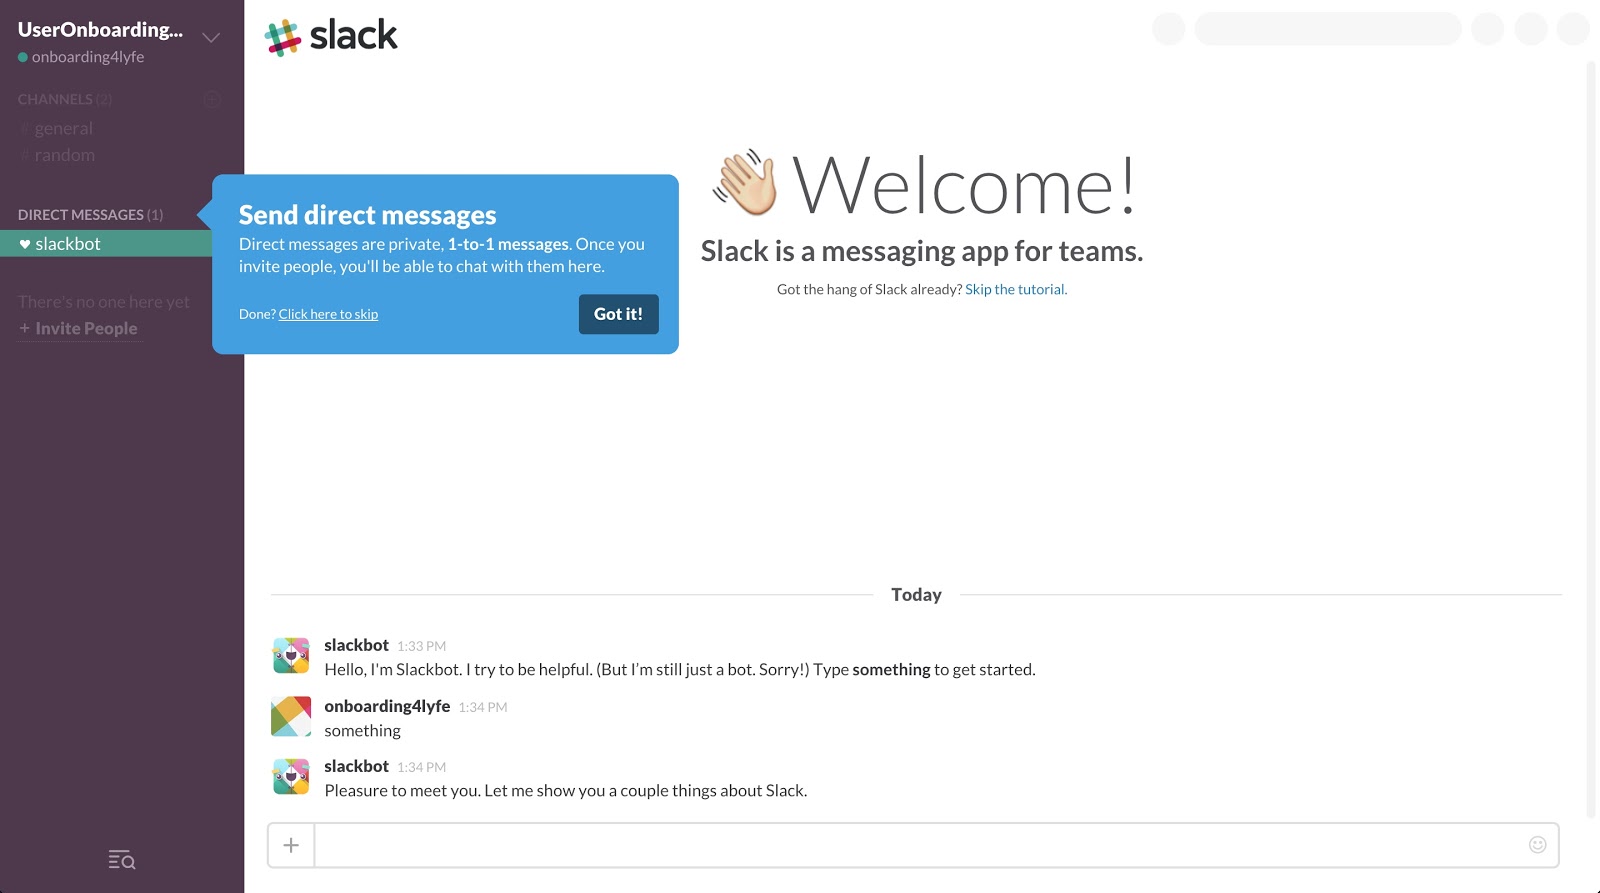Click slackbot's avatar in the first message
The image size is (1600, 893).
[291, 656]
